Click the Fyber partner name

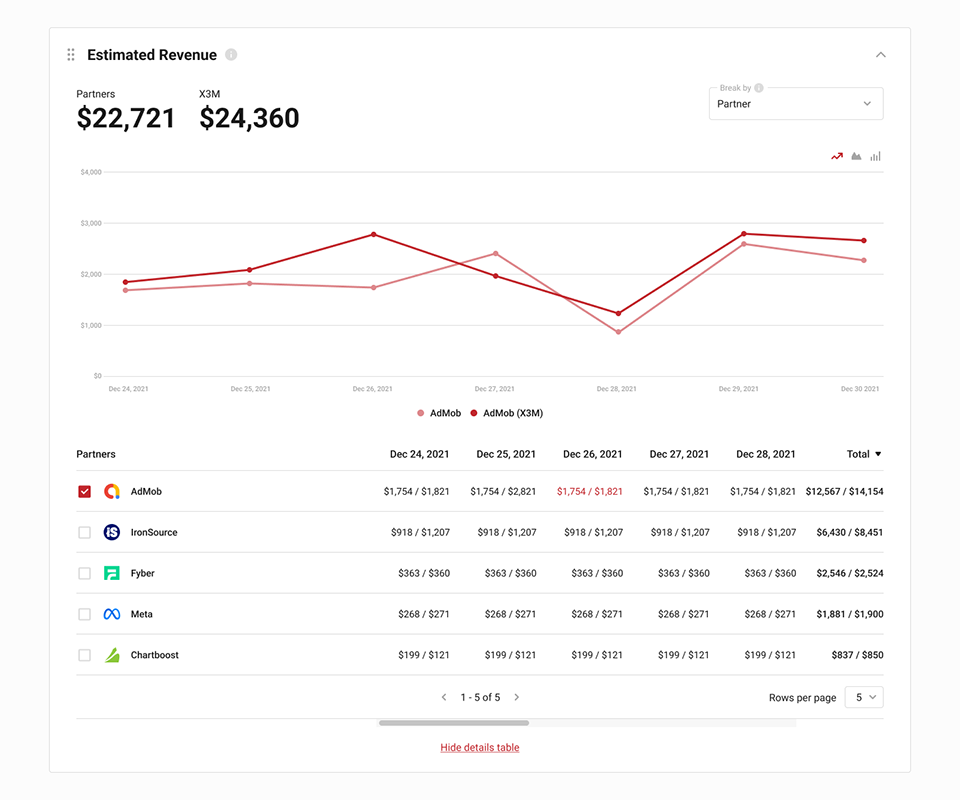pyautogui.click(x=142, y=574)
